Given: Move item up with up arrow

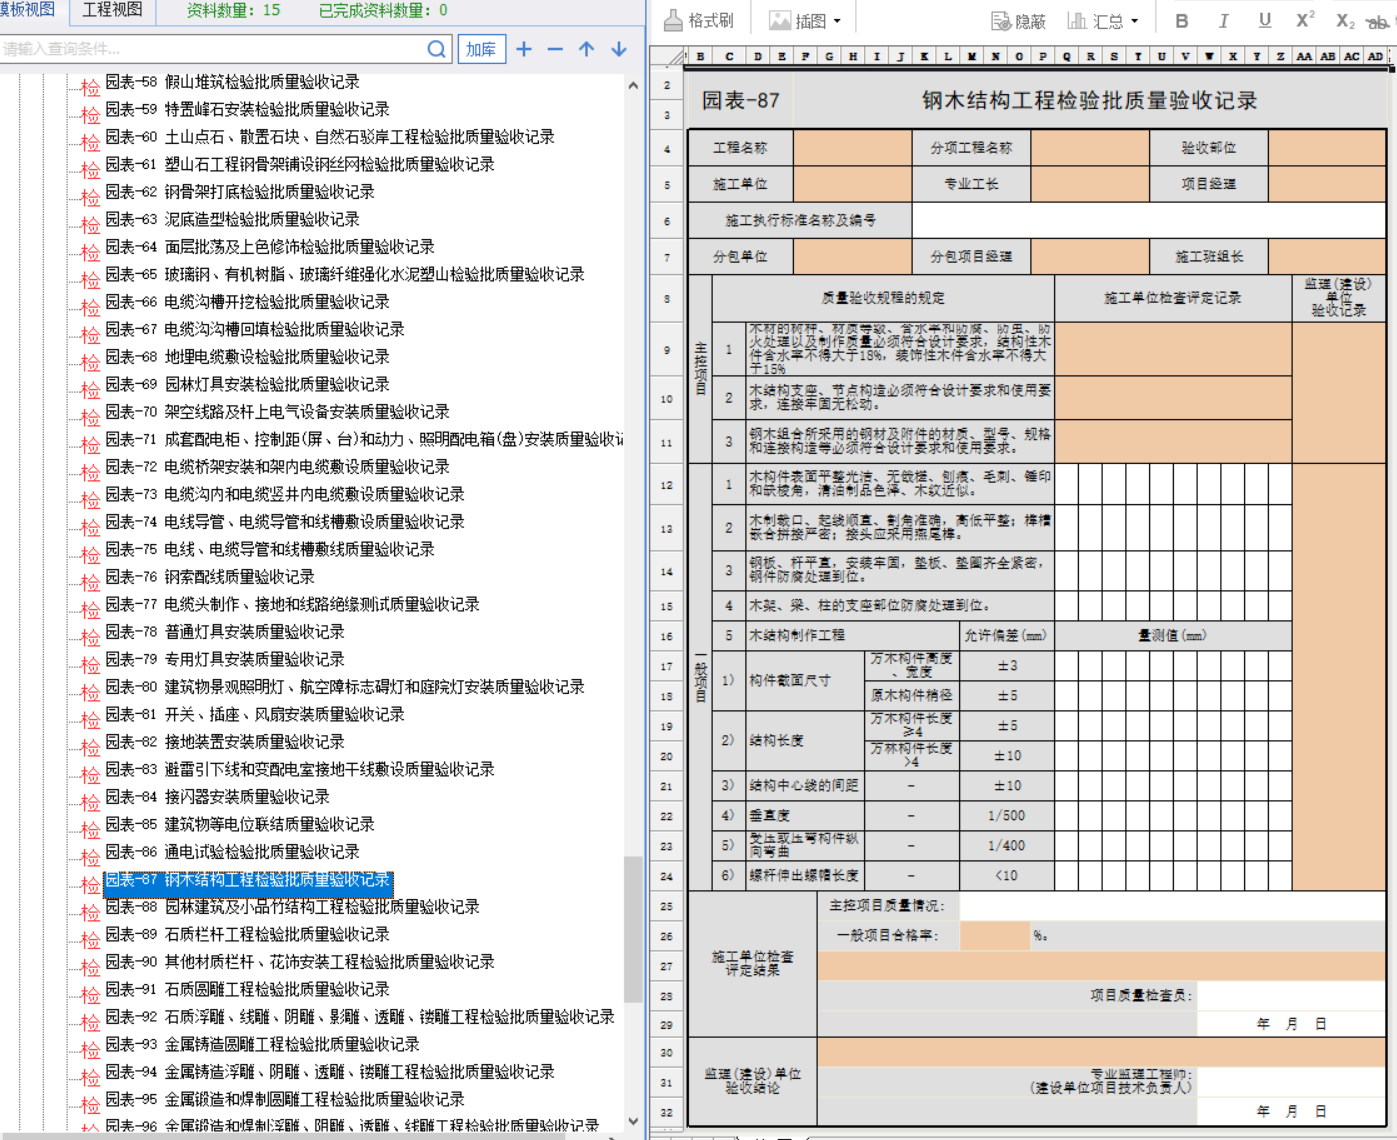Looking at the screenshot, I should point(587,49).
